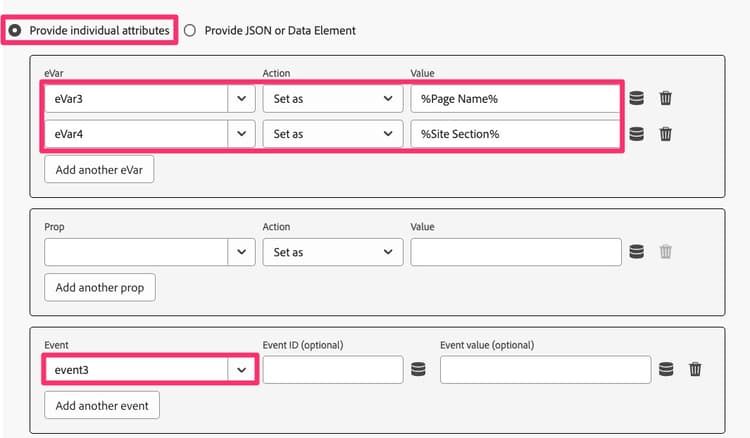Image resolution: width=750 pixels, height=438 pixels.
Task: Click Add another eVar button
Action: click(x=99, y=169)
